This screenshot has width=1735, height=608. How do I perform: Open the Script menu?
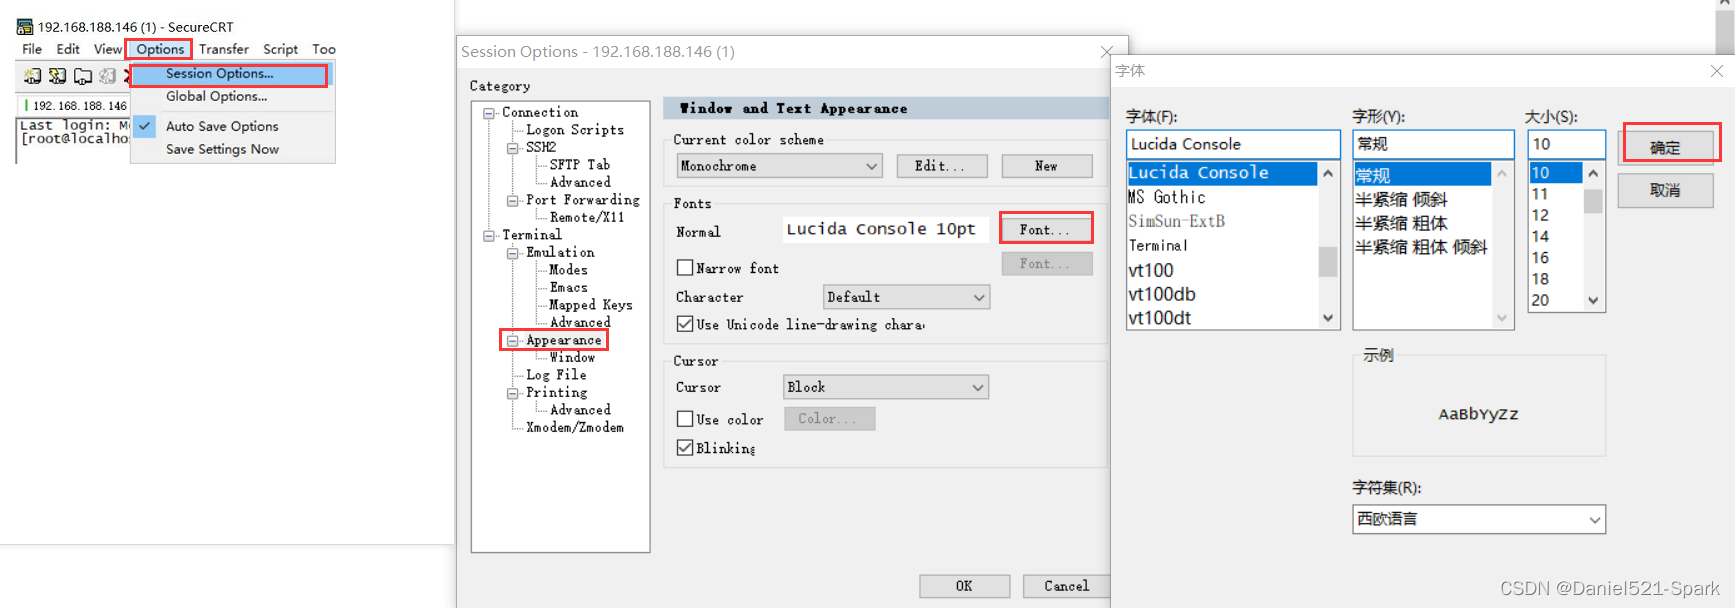pyautogui.click(x=280, y=49)
